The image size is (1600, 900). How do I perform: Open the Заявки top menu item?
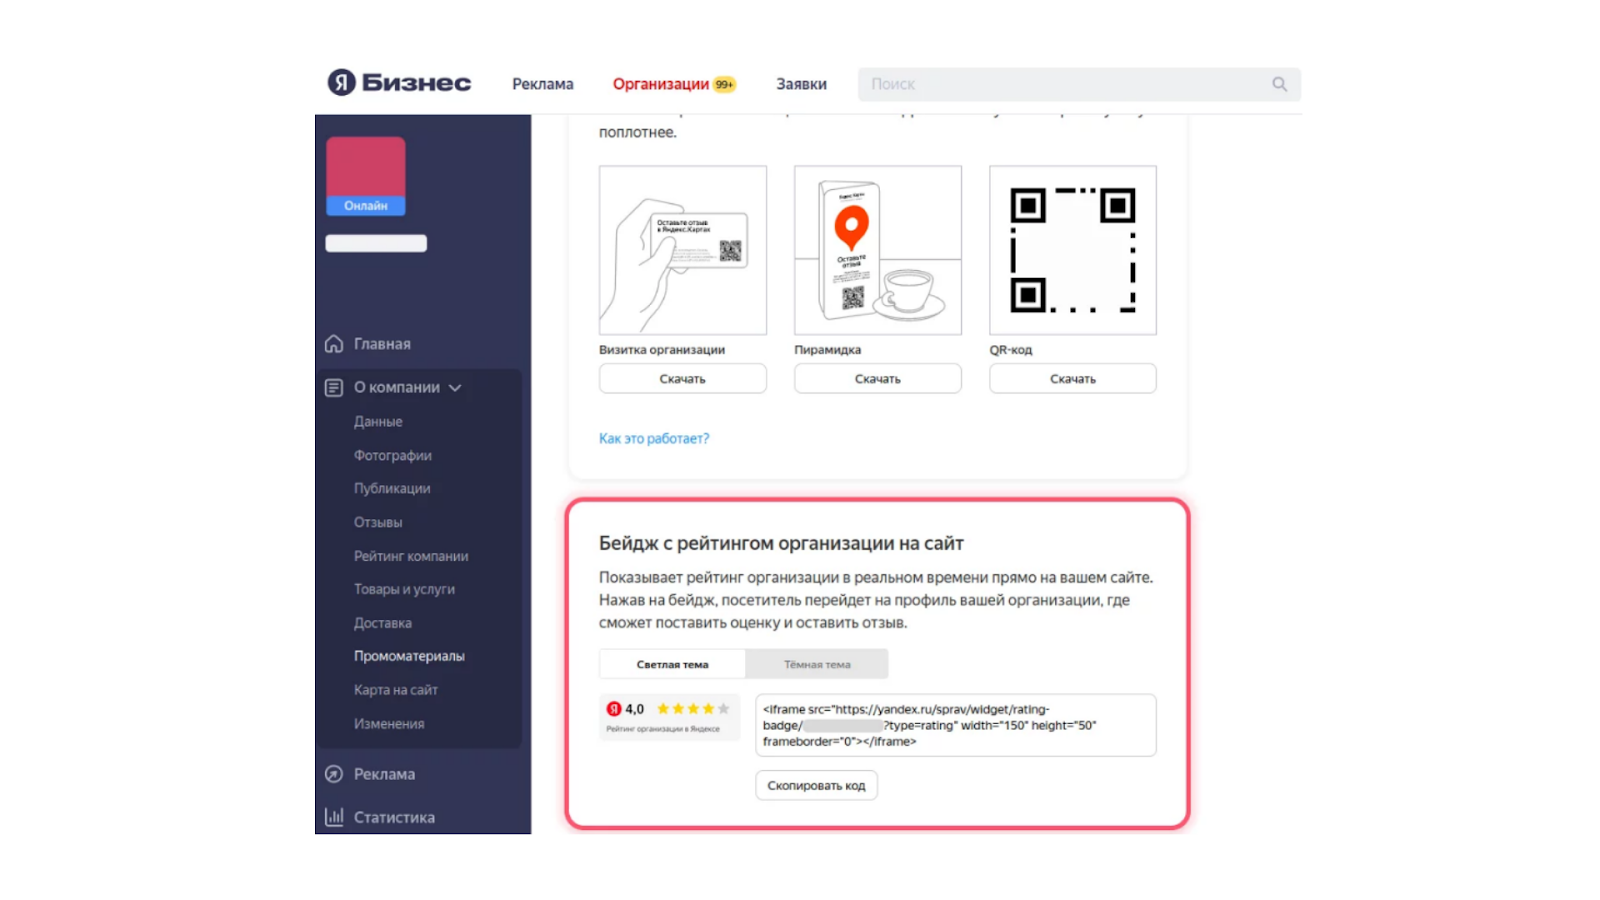pos(802,84)
